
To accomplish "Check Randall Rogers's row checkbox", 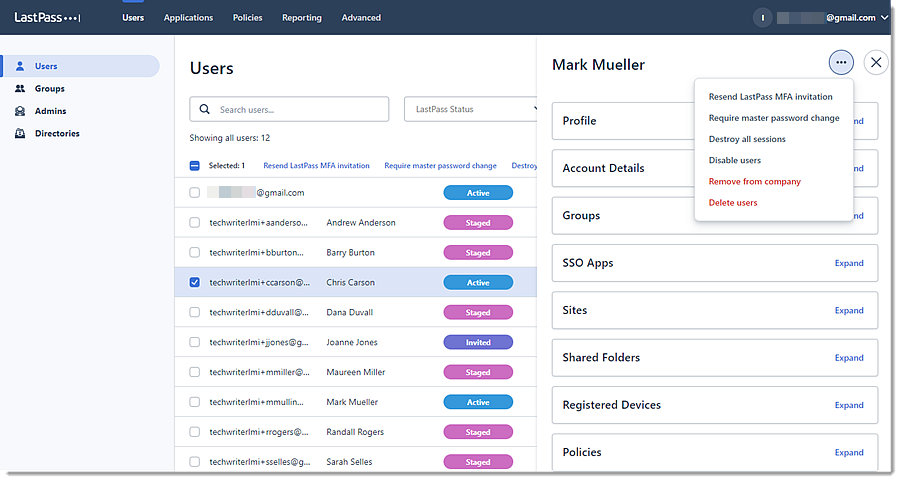I will click(x=195, y=432).
